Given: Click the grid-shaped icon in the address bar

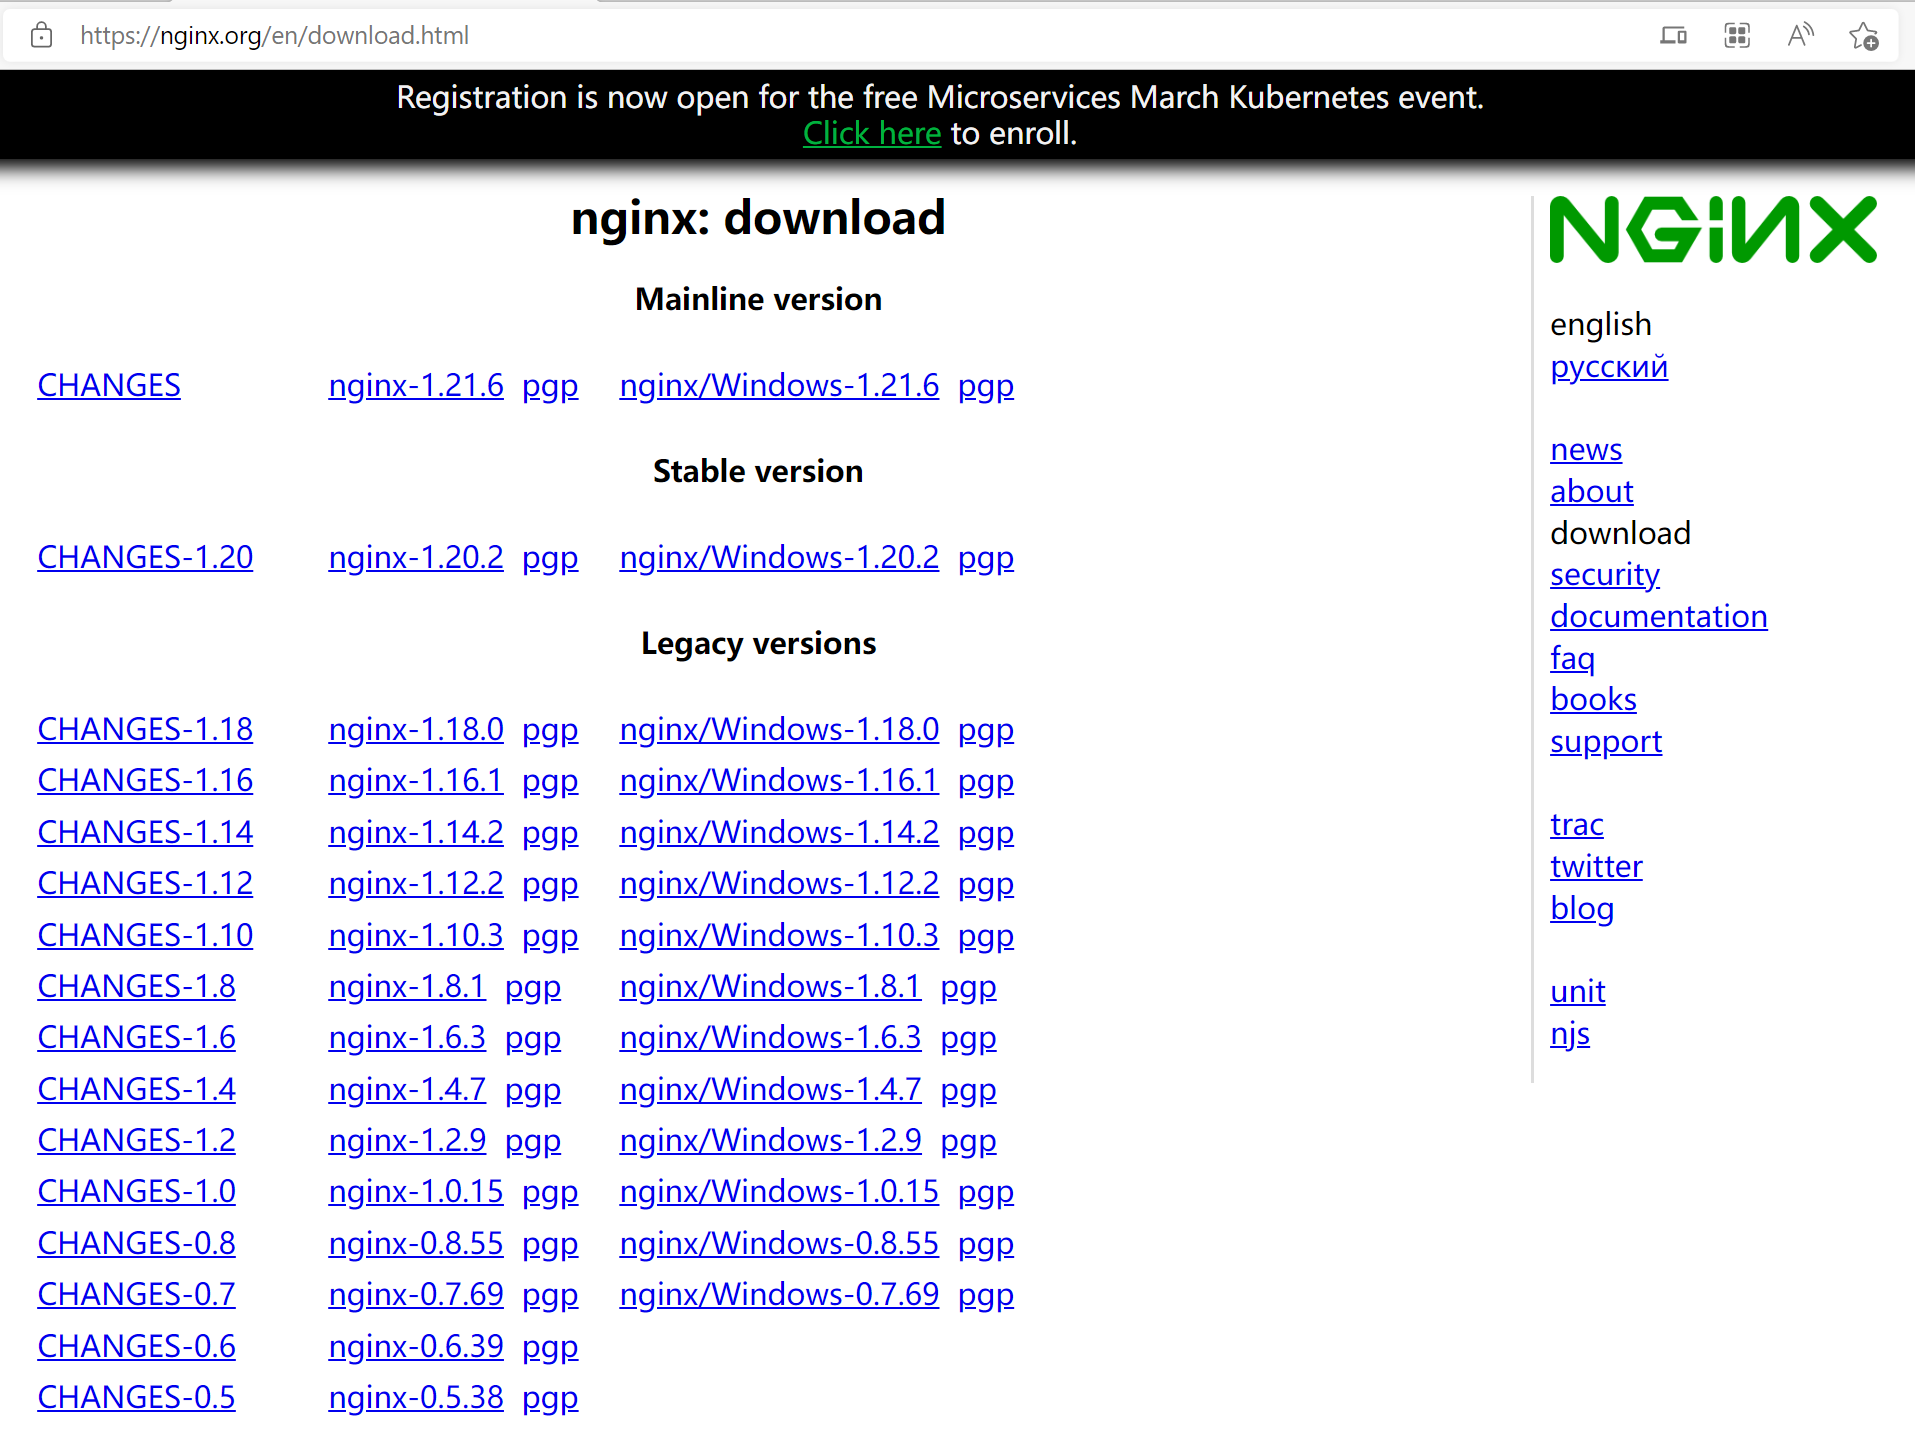Looking at the screenshot, I should point(1737,36).
